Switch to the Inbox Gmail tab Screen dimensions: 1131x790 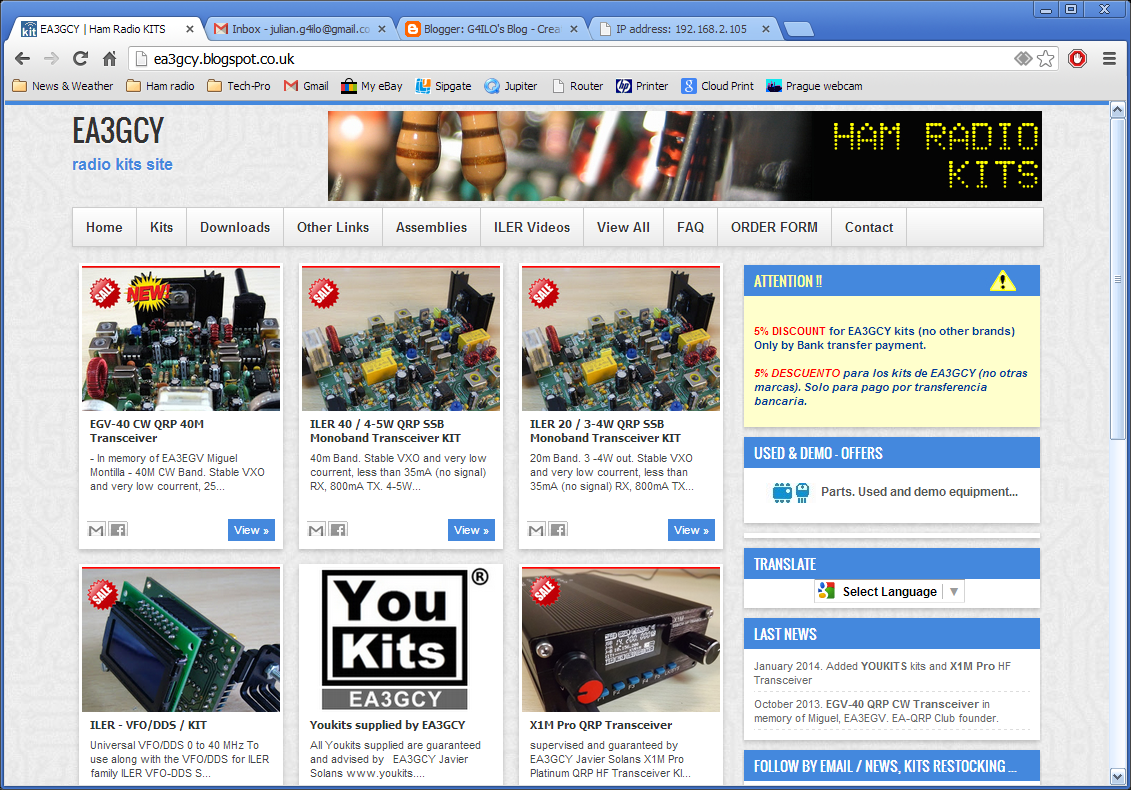[302, 29]
